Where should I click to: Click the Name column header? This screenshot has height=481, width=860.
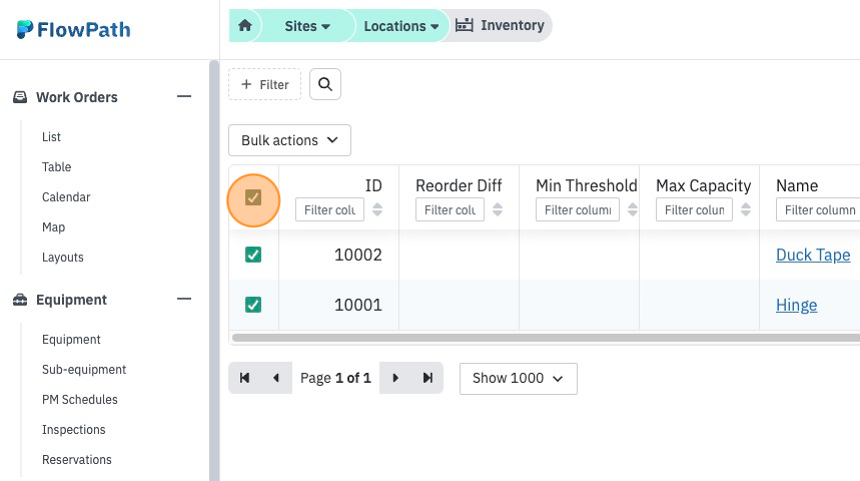click(x=797, y=185)
